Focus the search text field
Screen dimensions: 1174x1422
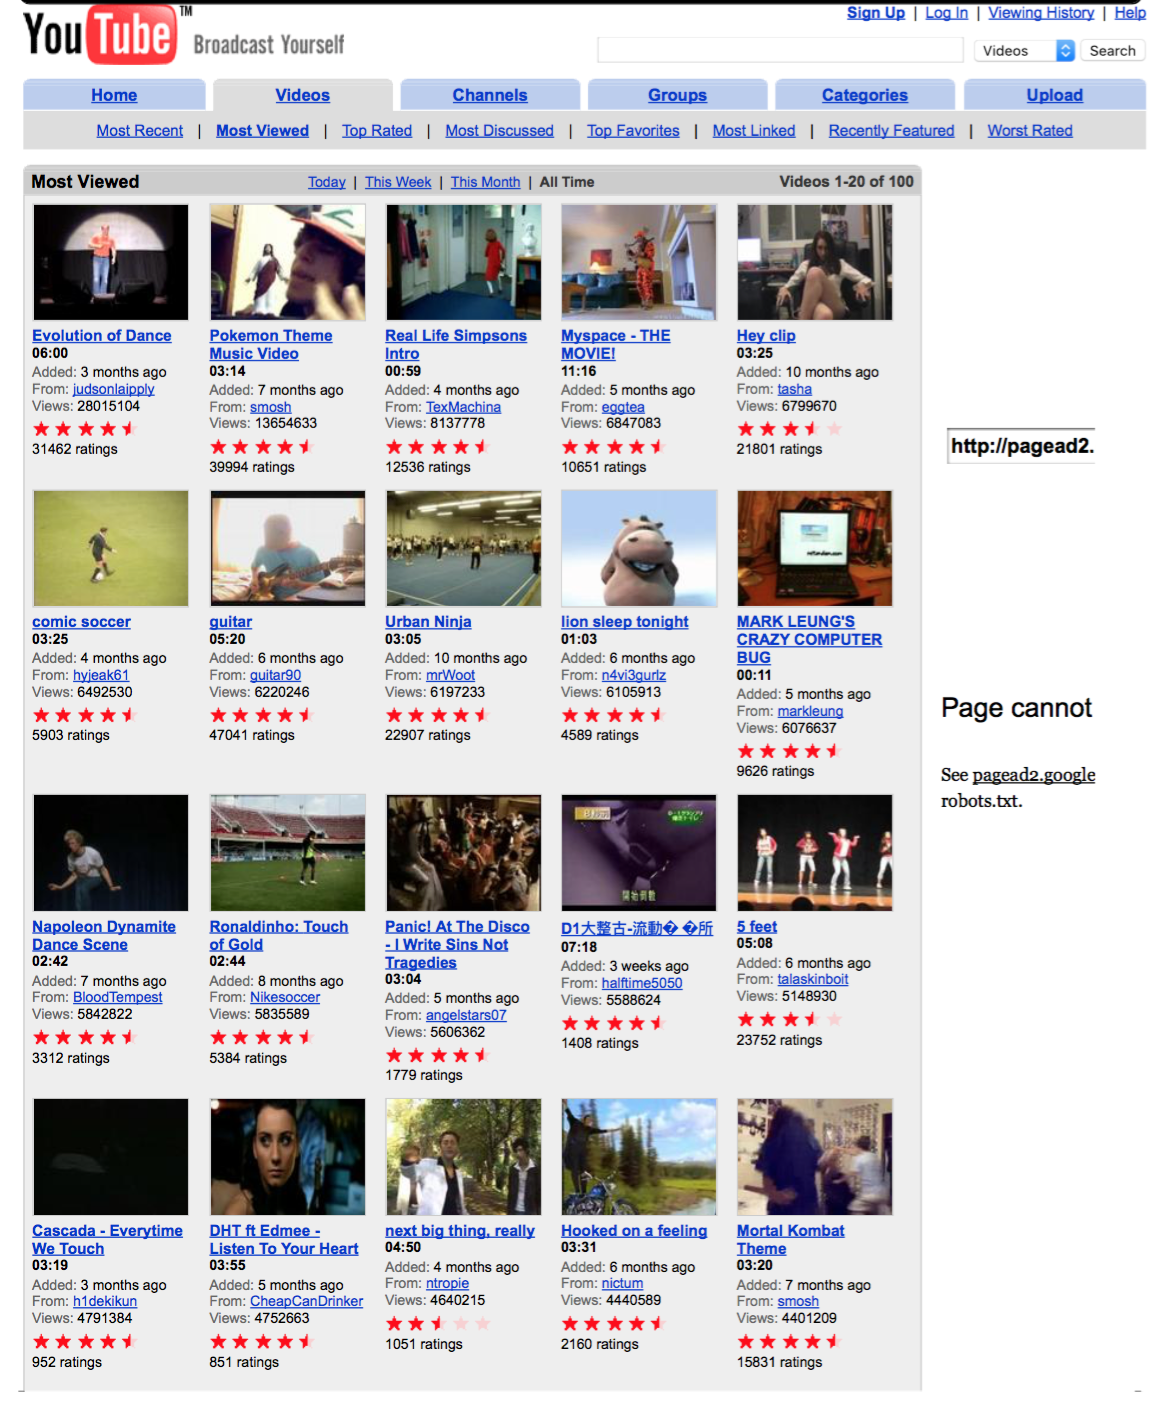(779, 51)
